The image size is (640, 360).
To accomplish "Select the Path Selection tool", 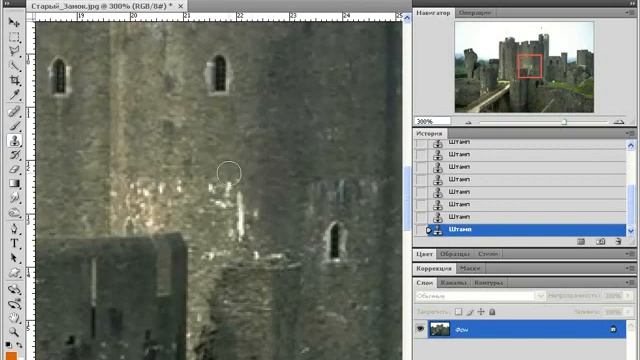I will click(14, 258).
